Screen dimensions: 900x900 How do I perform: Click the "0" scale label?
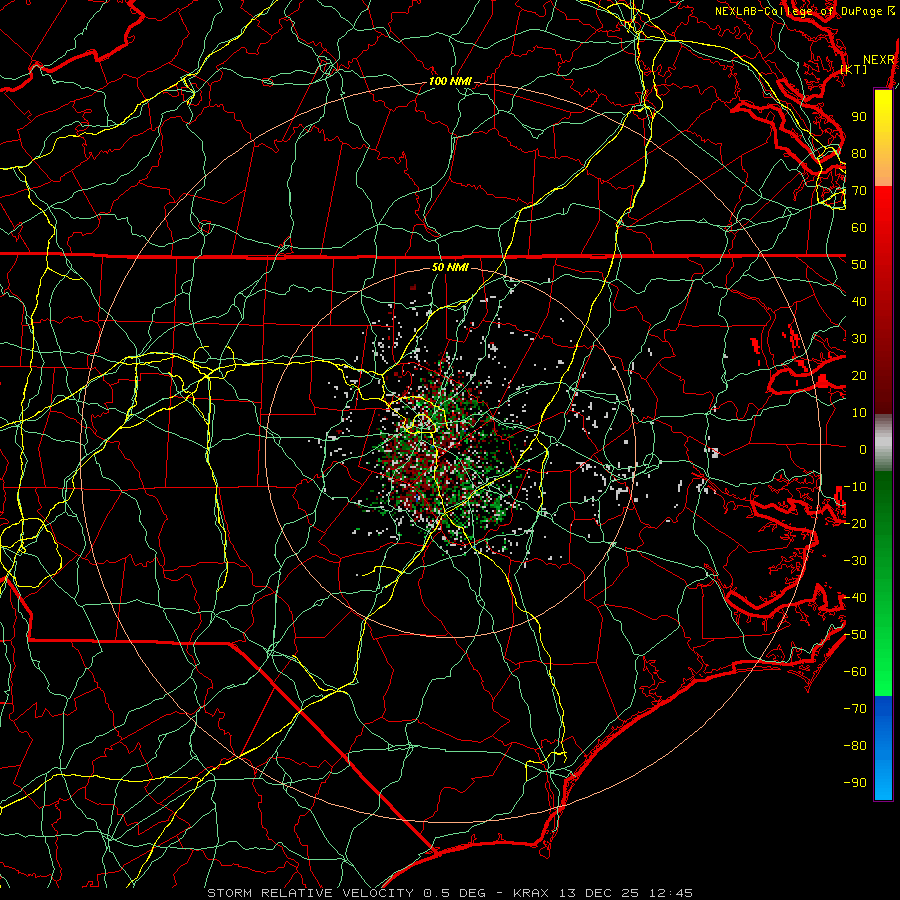point(863,450)
